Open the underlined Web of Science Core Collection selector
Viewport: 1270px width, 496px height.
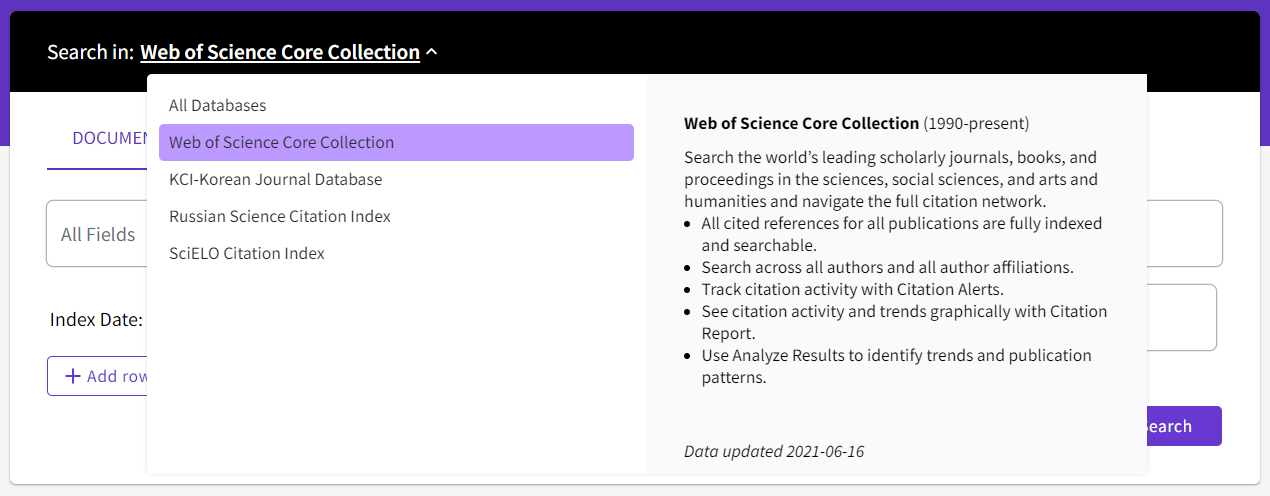tap(280, 52)
